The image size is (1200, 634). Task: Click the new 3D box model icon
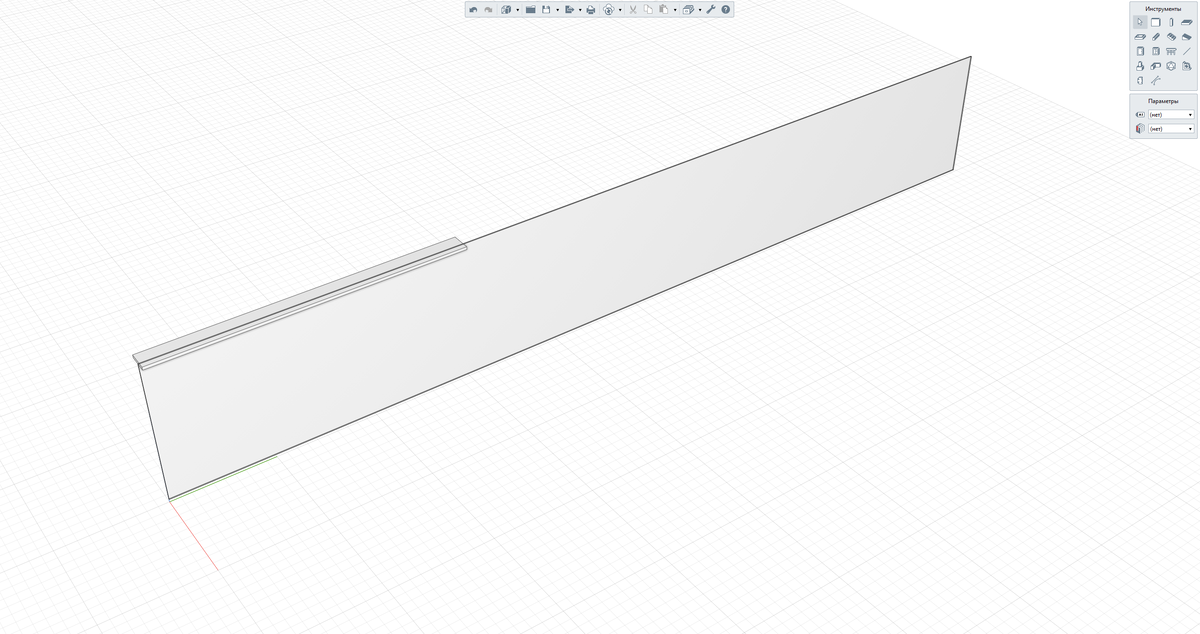click(x=506, y=10)
